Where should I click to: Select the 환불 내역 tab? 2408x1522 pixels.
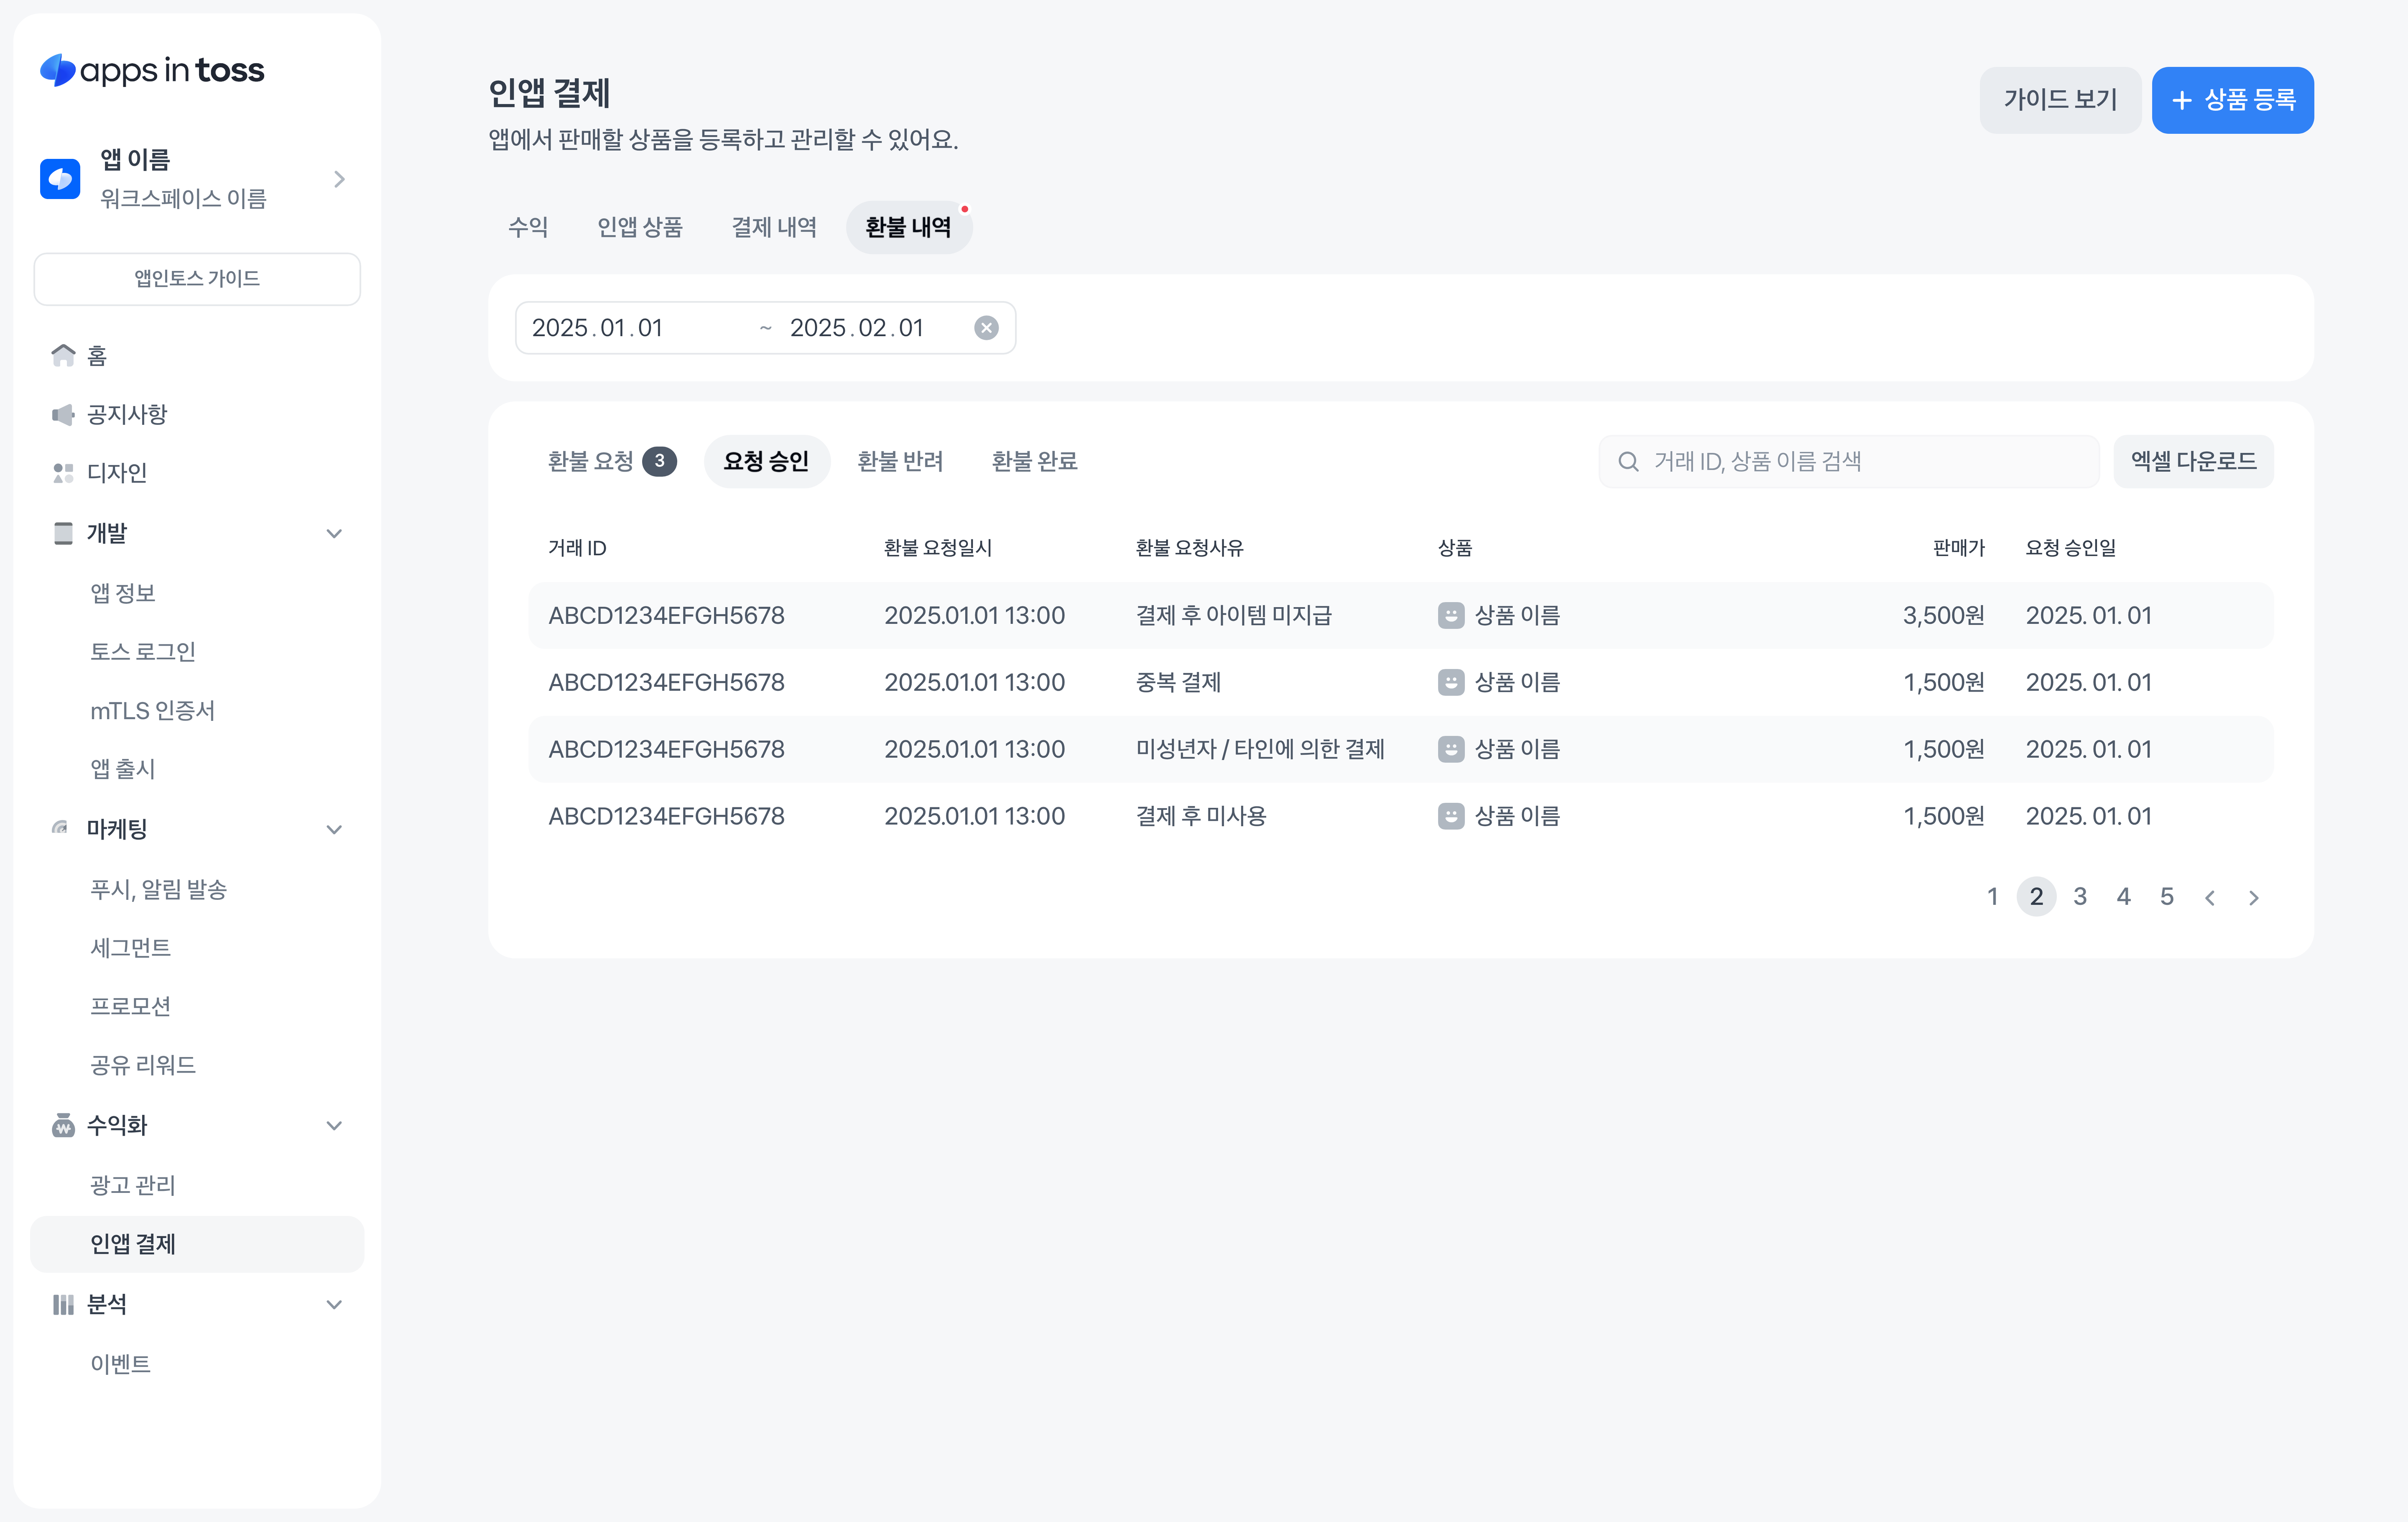(909, 227)
